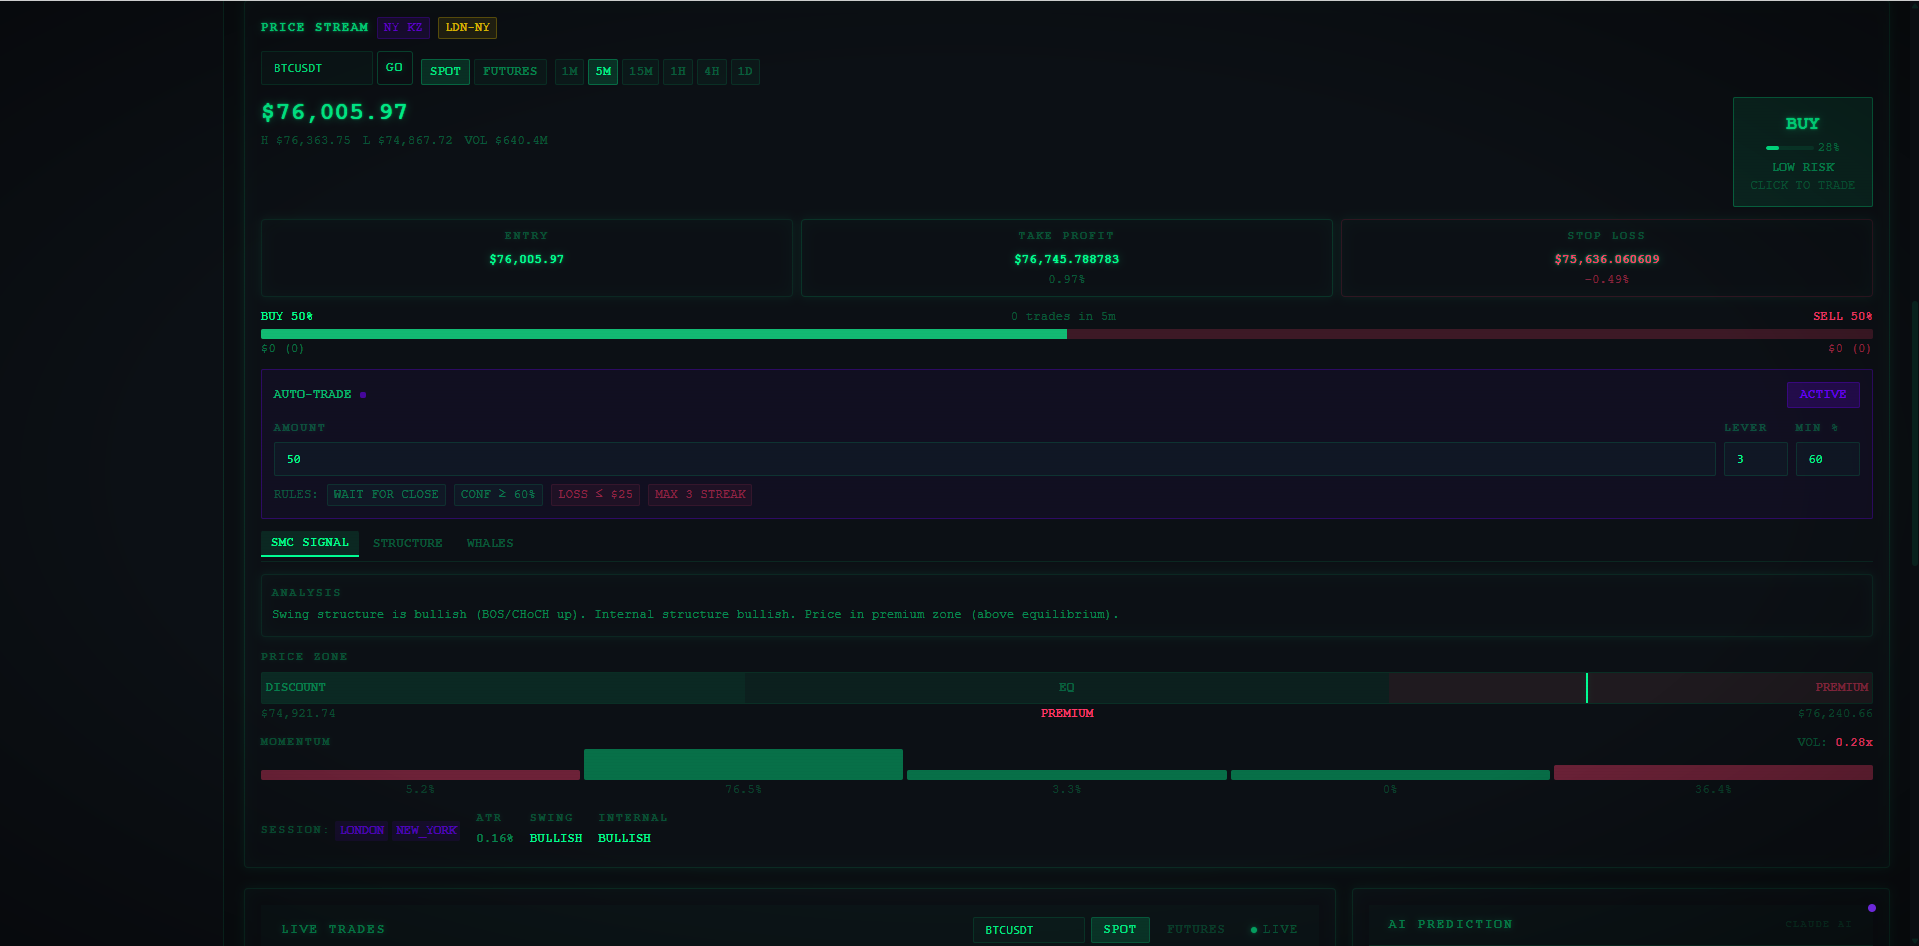Click the $76,005.97 current price
This screenshot has width=1919, height=946.
point(334,112)
